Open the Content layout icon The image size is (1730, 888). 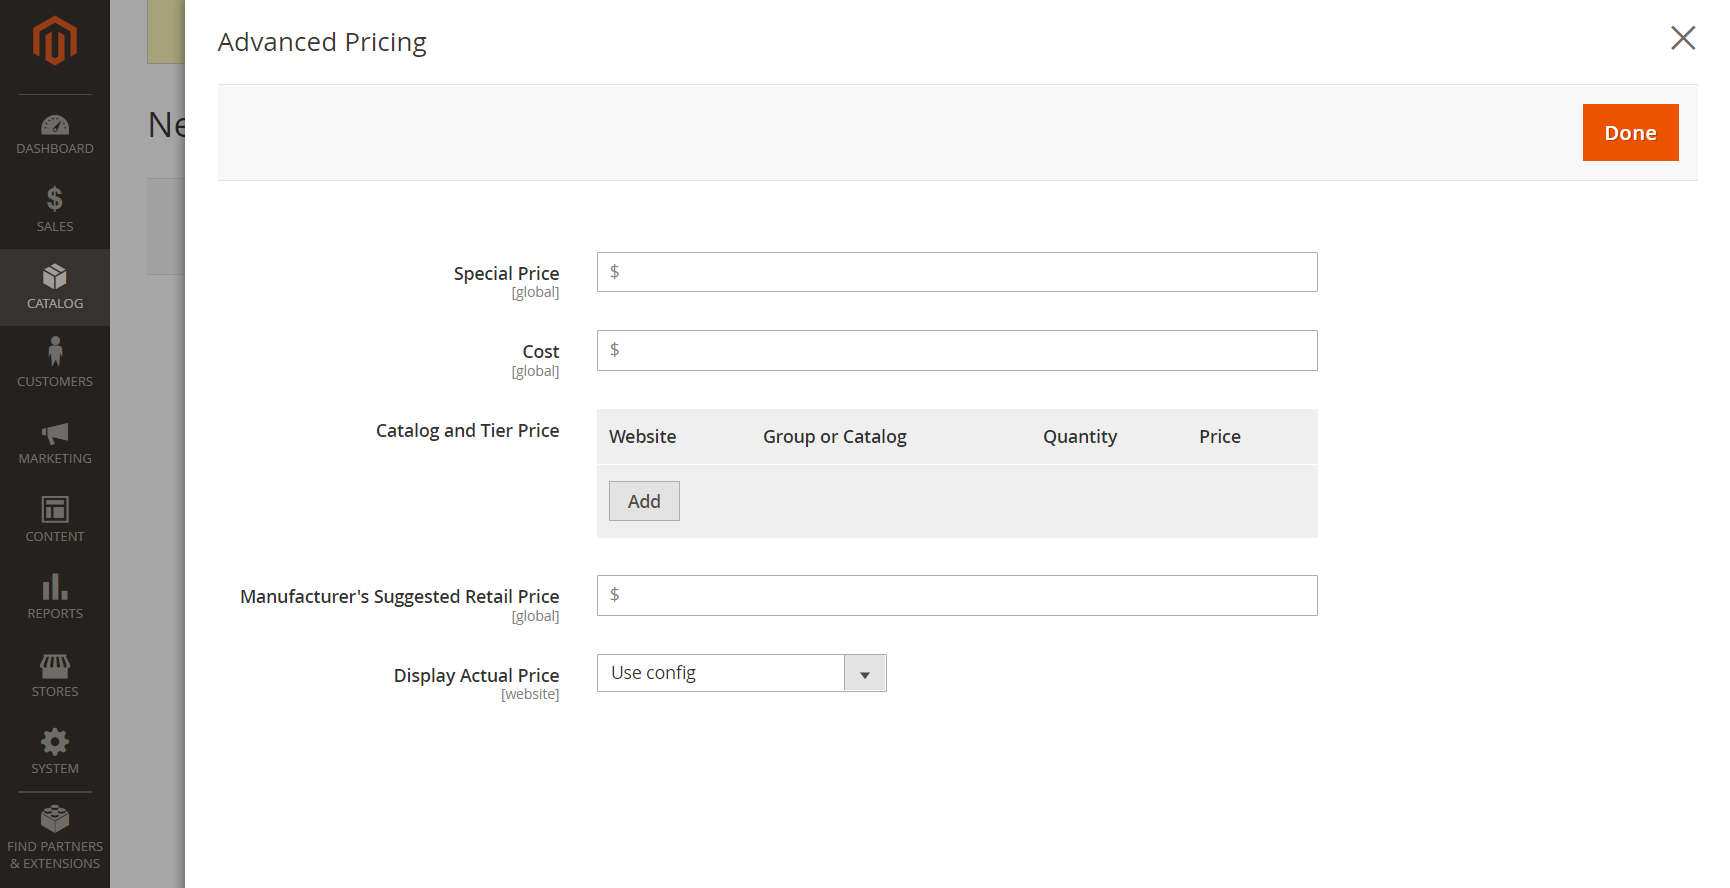click(55, 510)
